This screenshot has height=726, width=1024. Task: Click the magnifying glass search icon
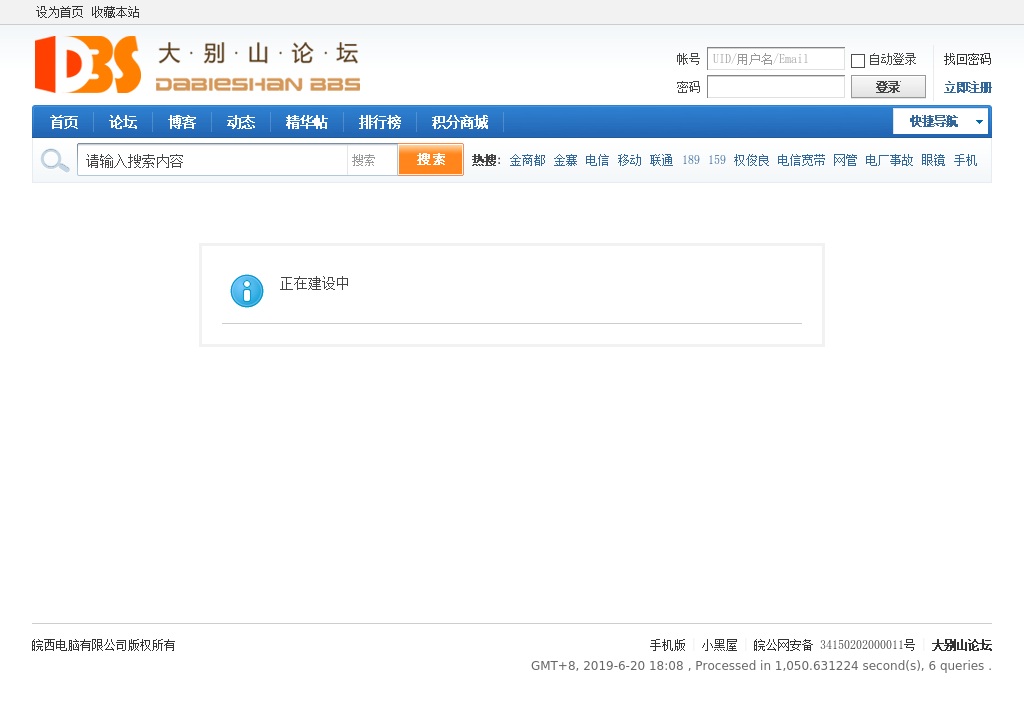(55, 160)
